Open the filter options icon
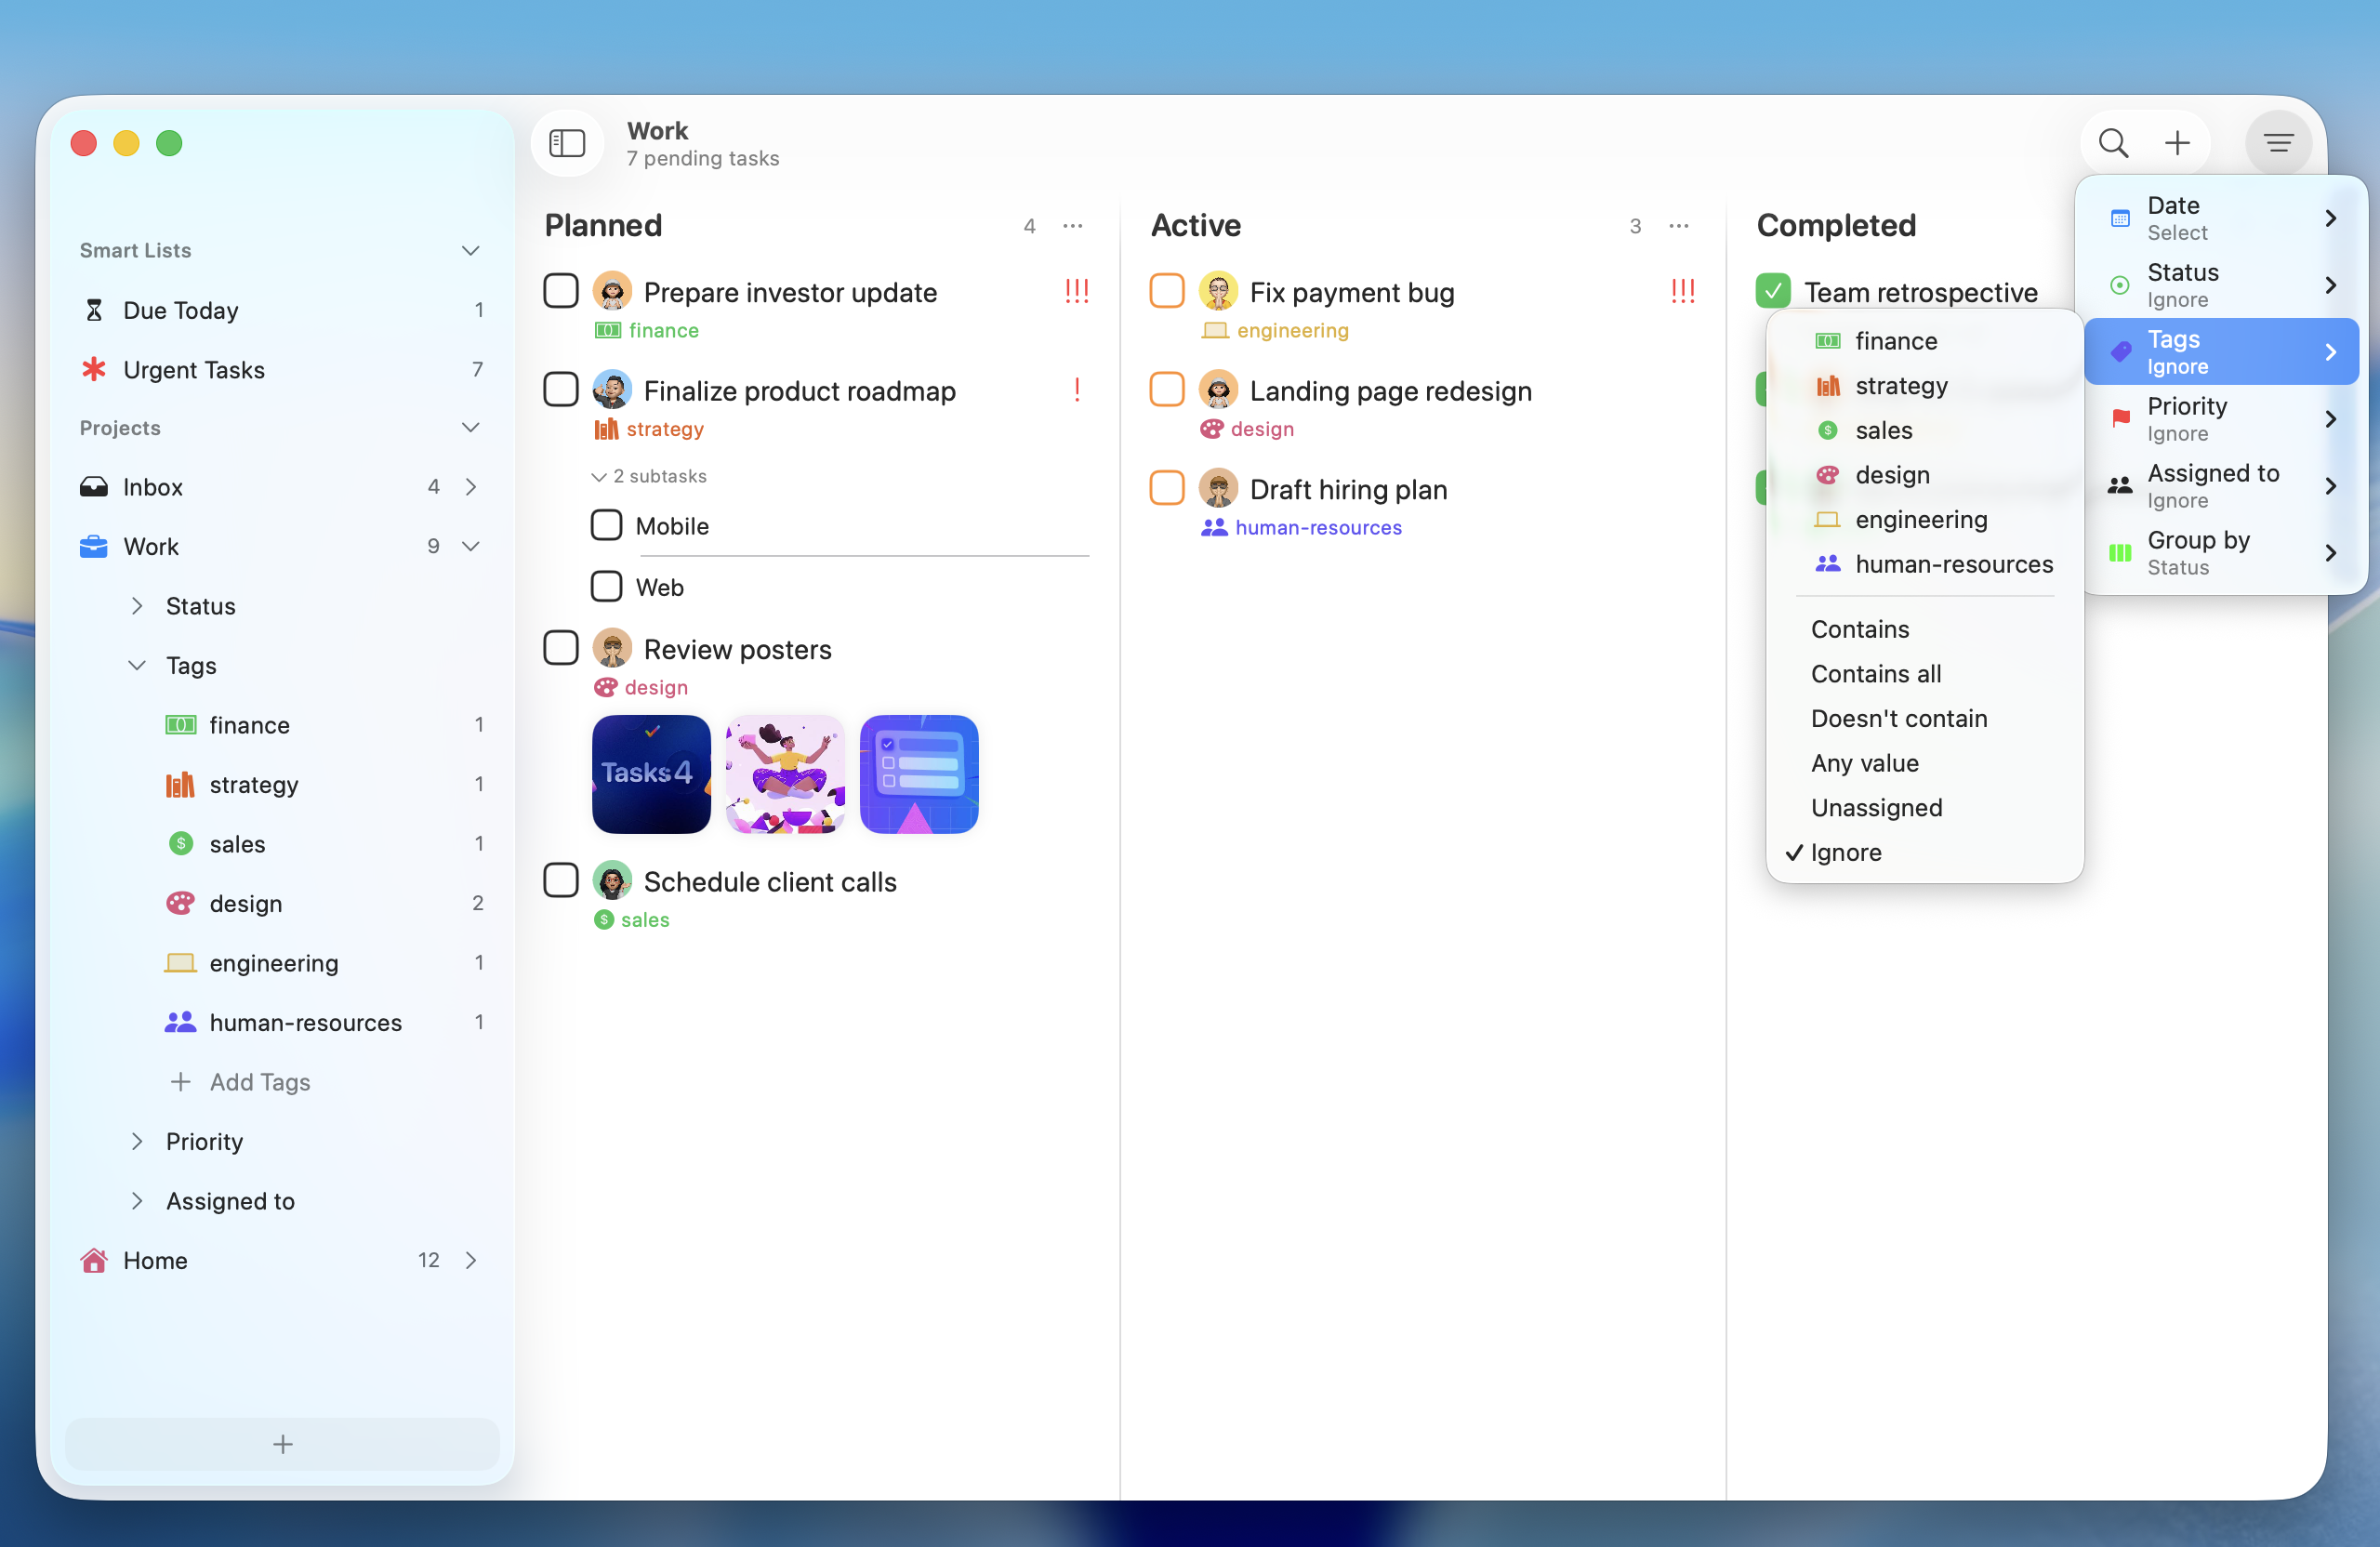This screenshot has height=1547, width=2380. pyautogui.click(x=2278, y=143)
